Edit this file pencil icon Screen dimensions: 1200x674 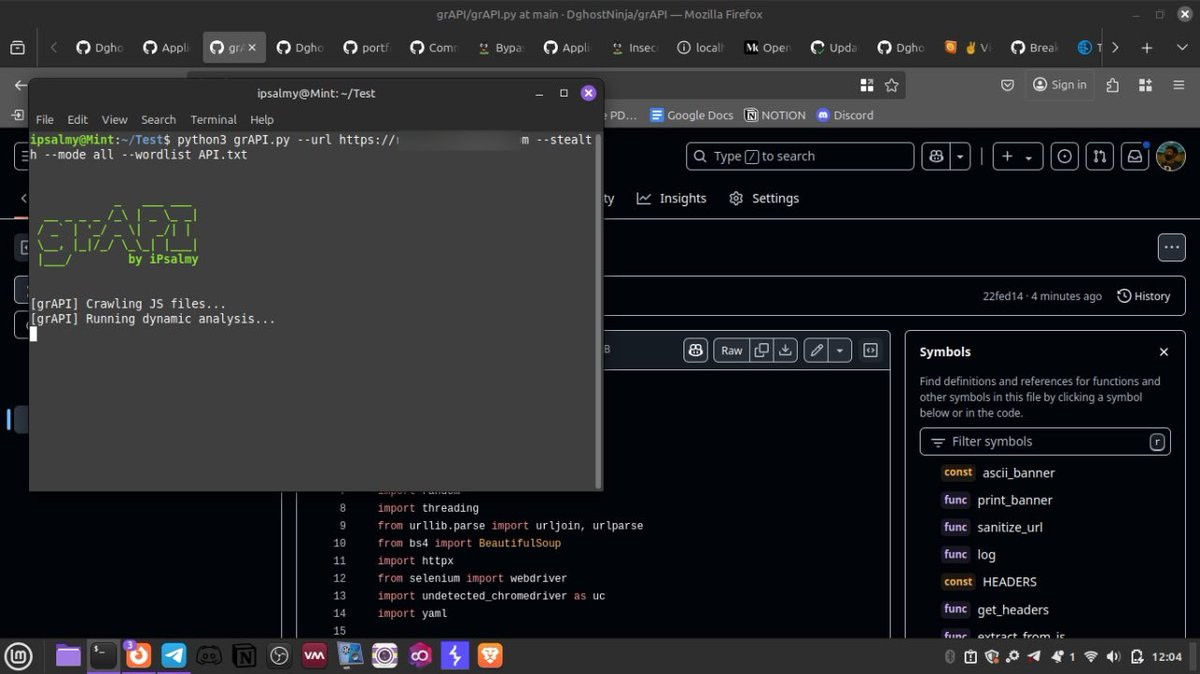click(817, 350)
